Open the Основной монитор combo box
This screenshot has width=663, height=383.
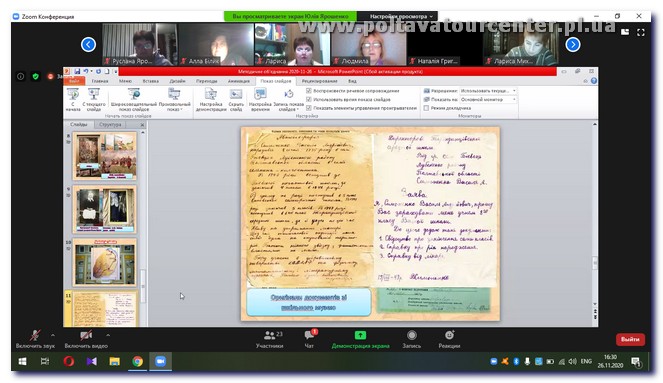click(x=488, y=99)
